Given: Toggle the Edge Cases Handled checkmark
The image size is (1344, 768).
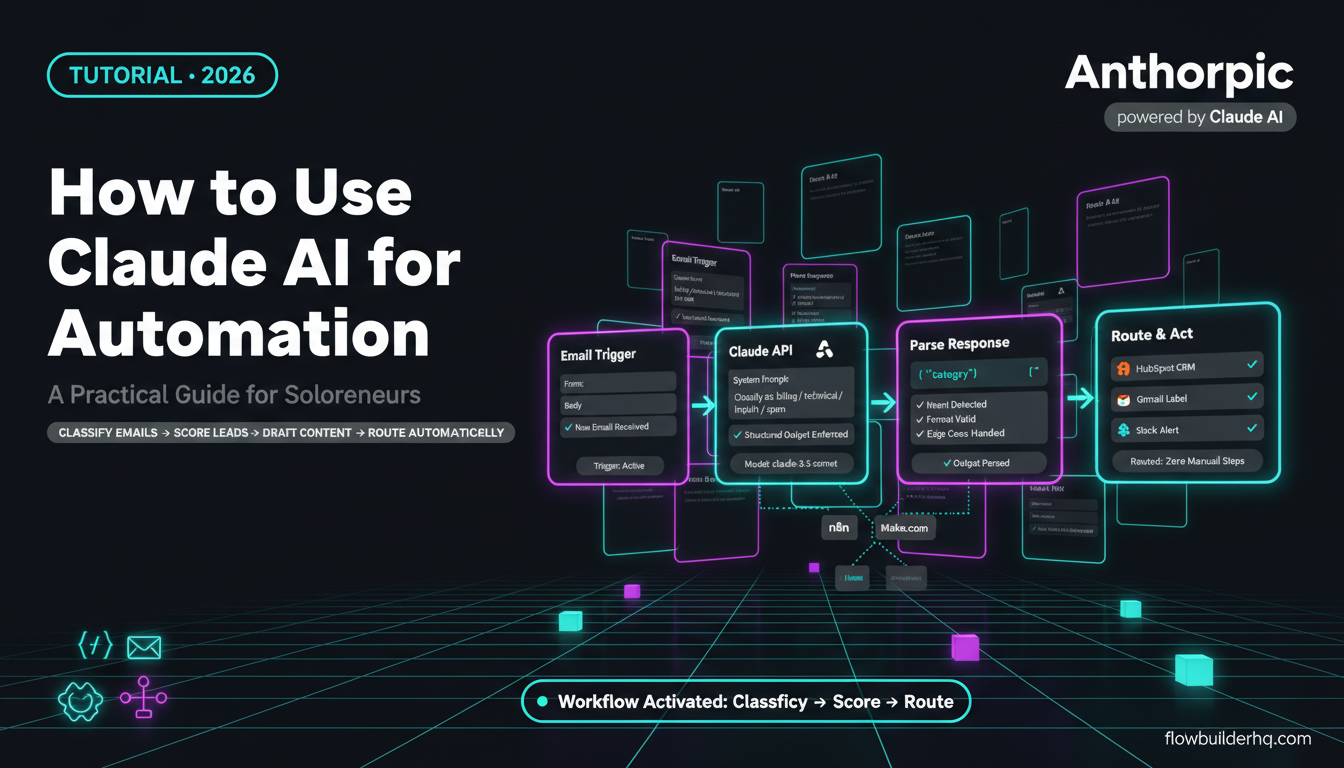Looking at the screenshot, I should (x=920, y=433).
